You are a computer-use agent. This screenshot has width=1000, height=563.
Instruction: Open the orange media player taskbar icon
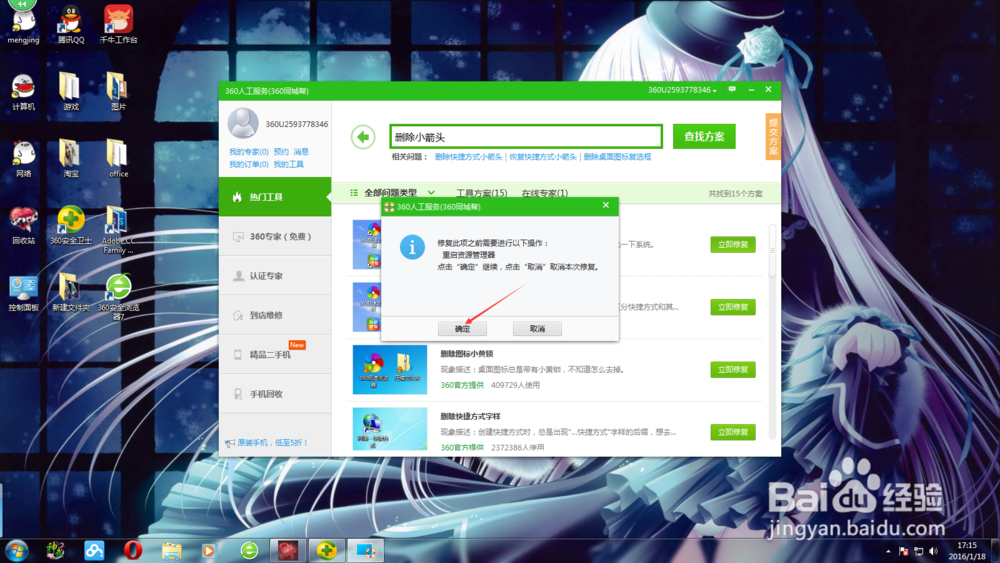[209, 550]
